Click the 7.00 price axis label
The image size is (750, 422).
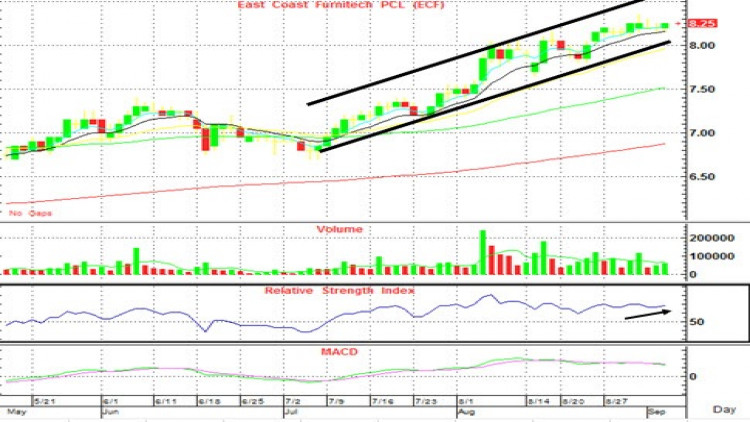coord(702,133)
